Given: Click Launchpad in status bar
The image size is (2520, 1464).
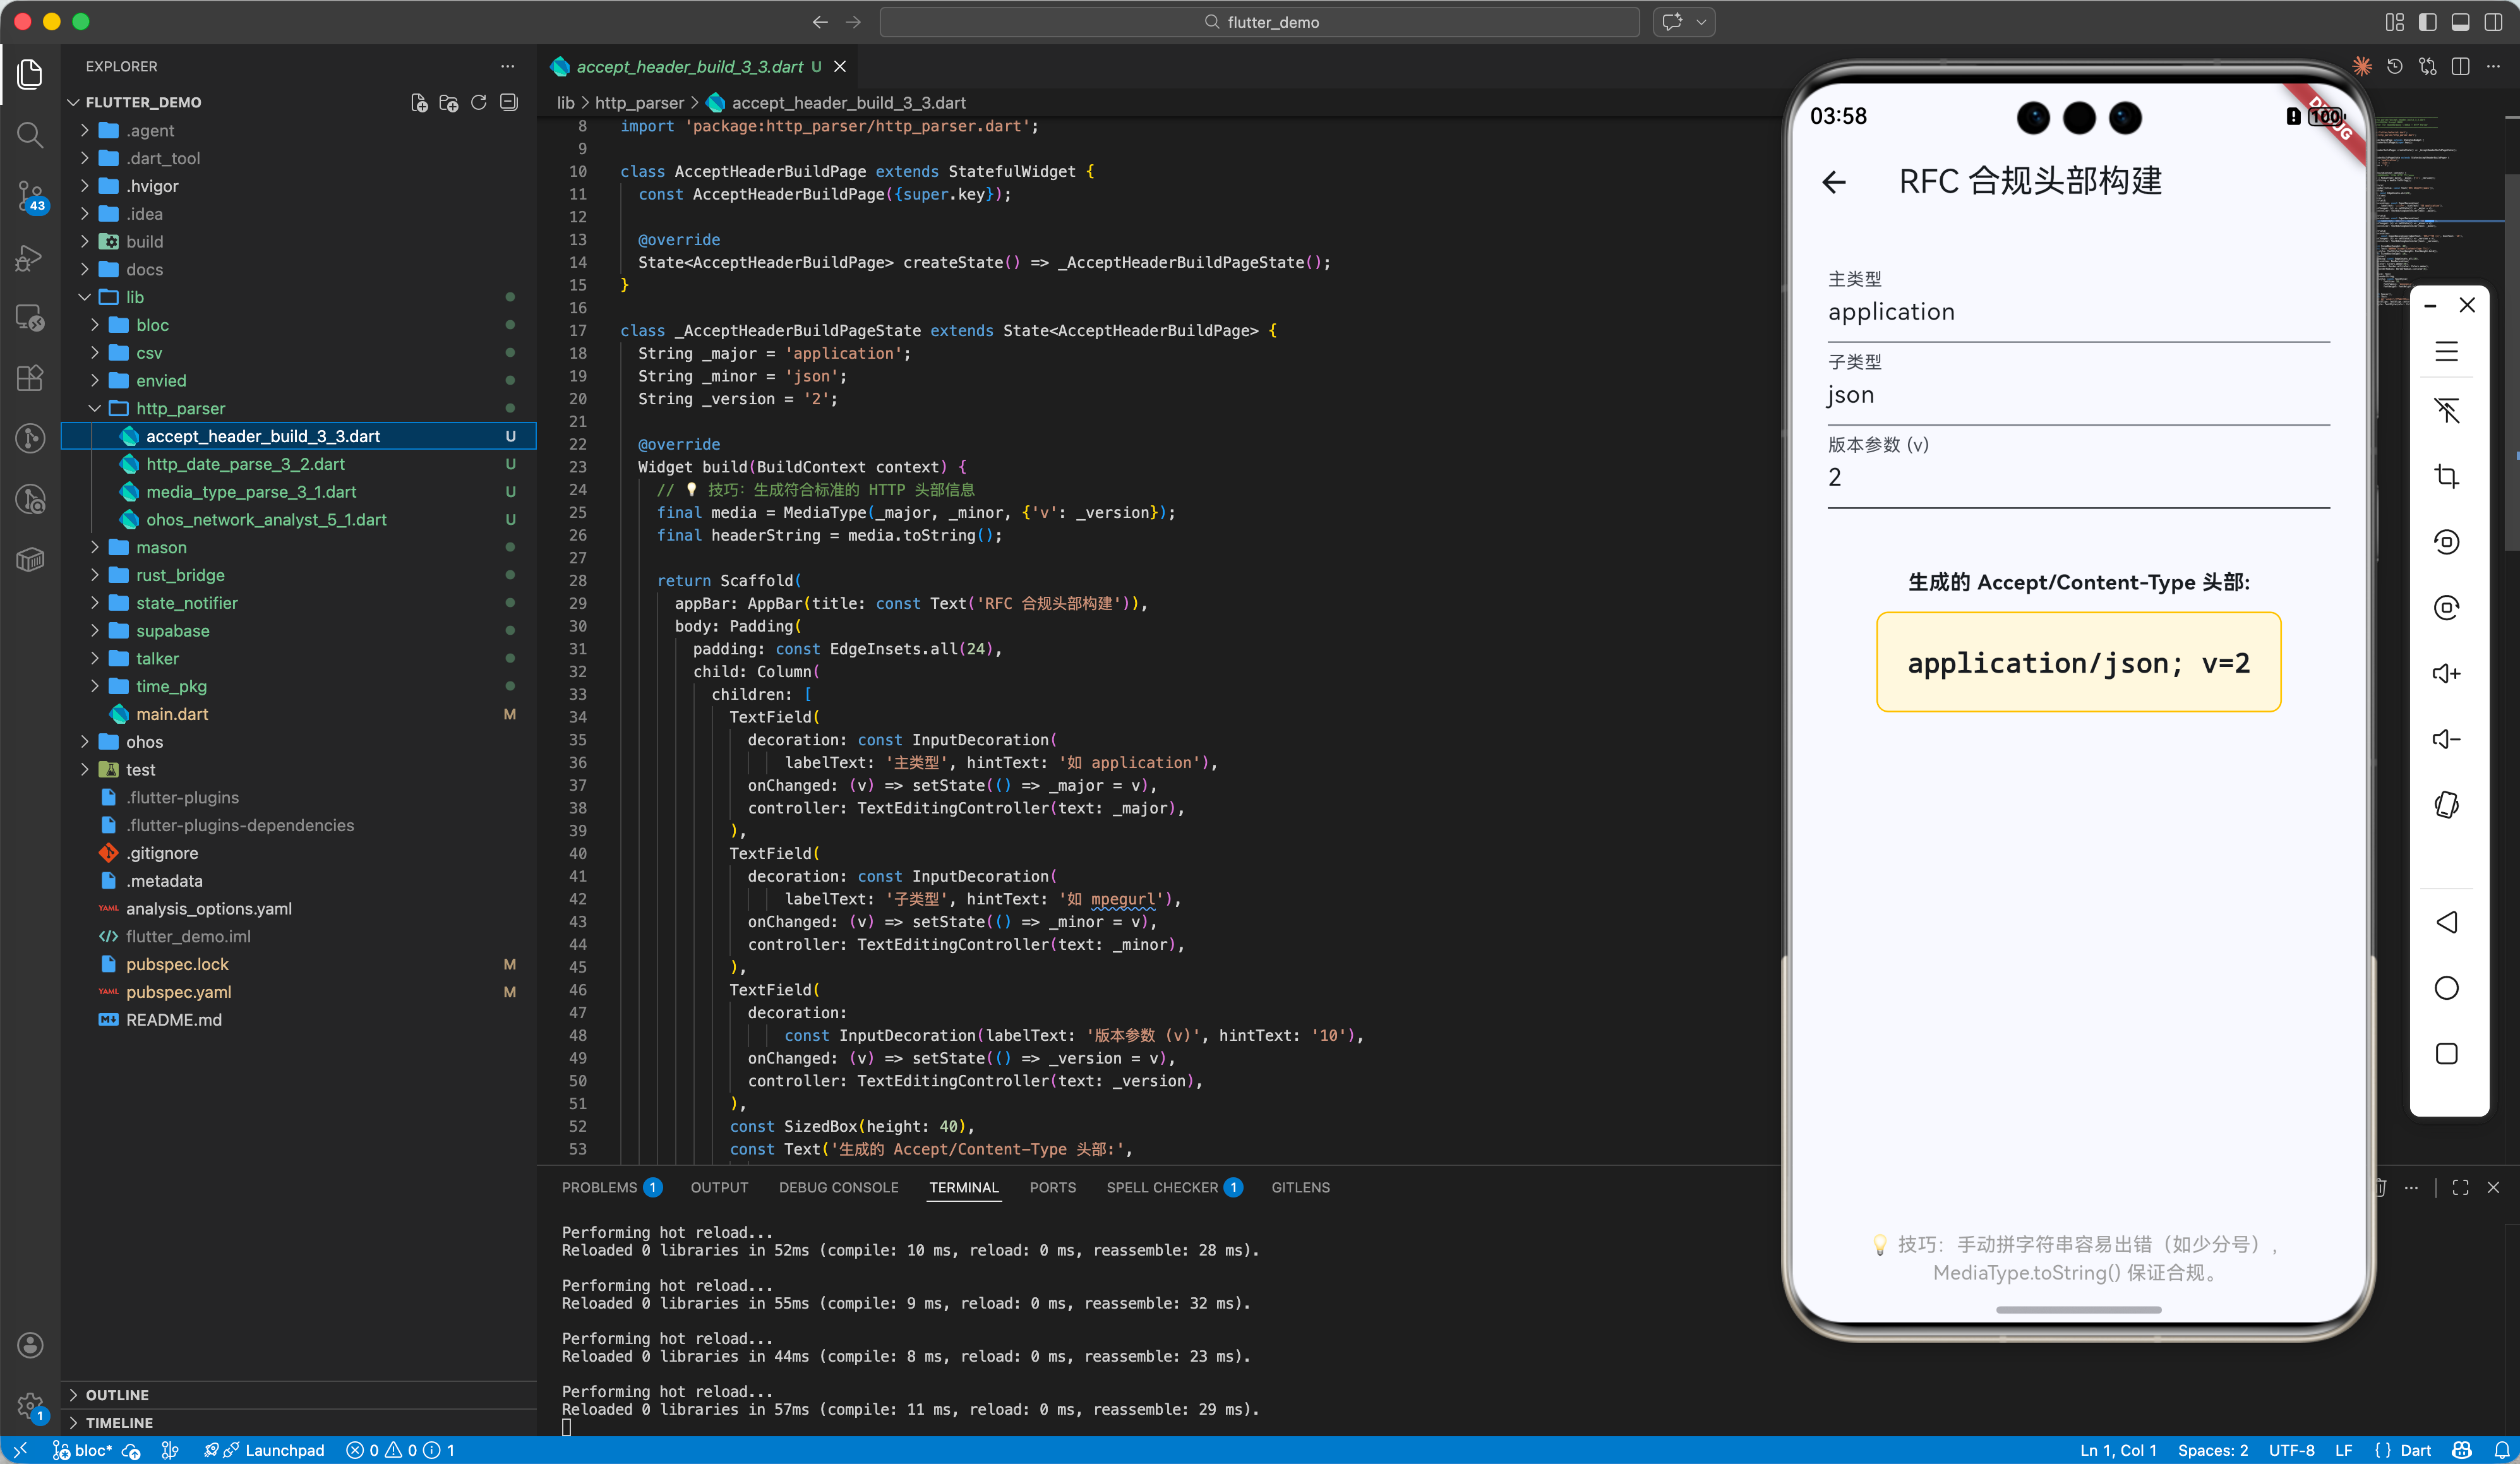Looking at the screenshot, I should [x=284, y=1450].
